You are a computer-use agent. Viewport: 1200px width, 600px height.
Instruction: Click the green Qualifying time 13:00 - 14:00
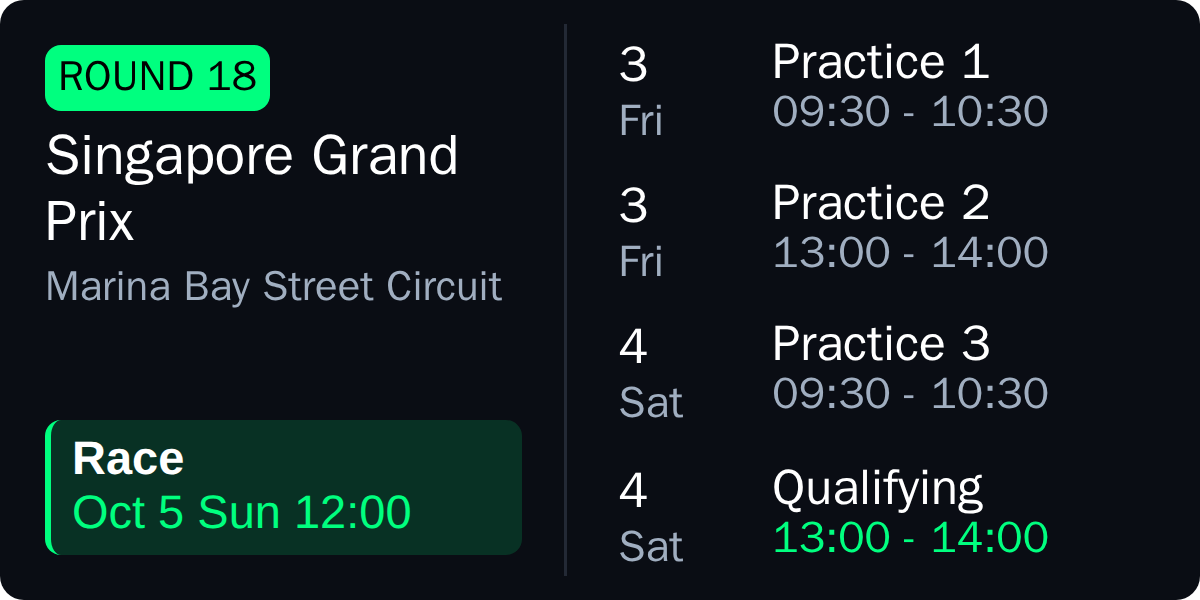[912, 537]
